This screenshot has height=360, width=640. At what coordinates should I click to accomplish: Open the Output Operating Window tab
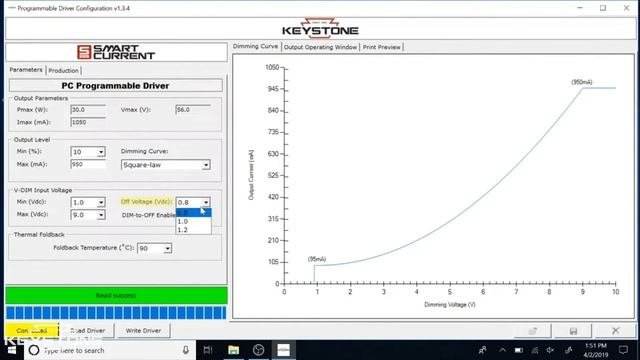pos(320,47)
